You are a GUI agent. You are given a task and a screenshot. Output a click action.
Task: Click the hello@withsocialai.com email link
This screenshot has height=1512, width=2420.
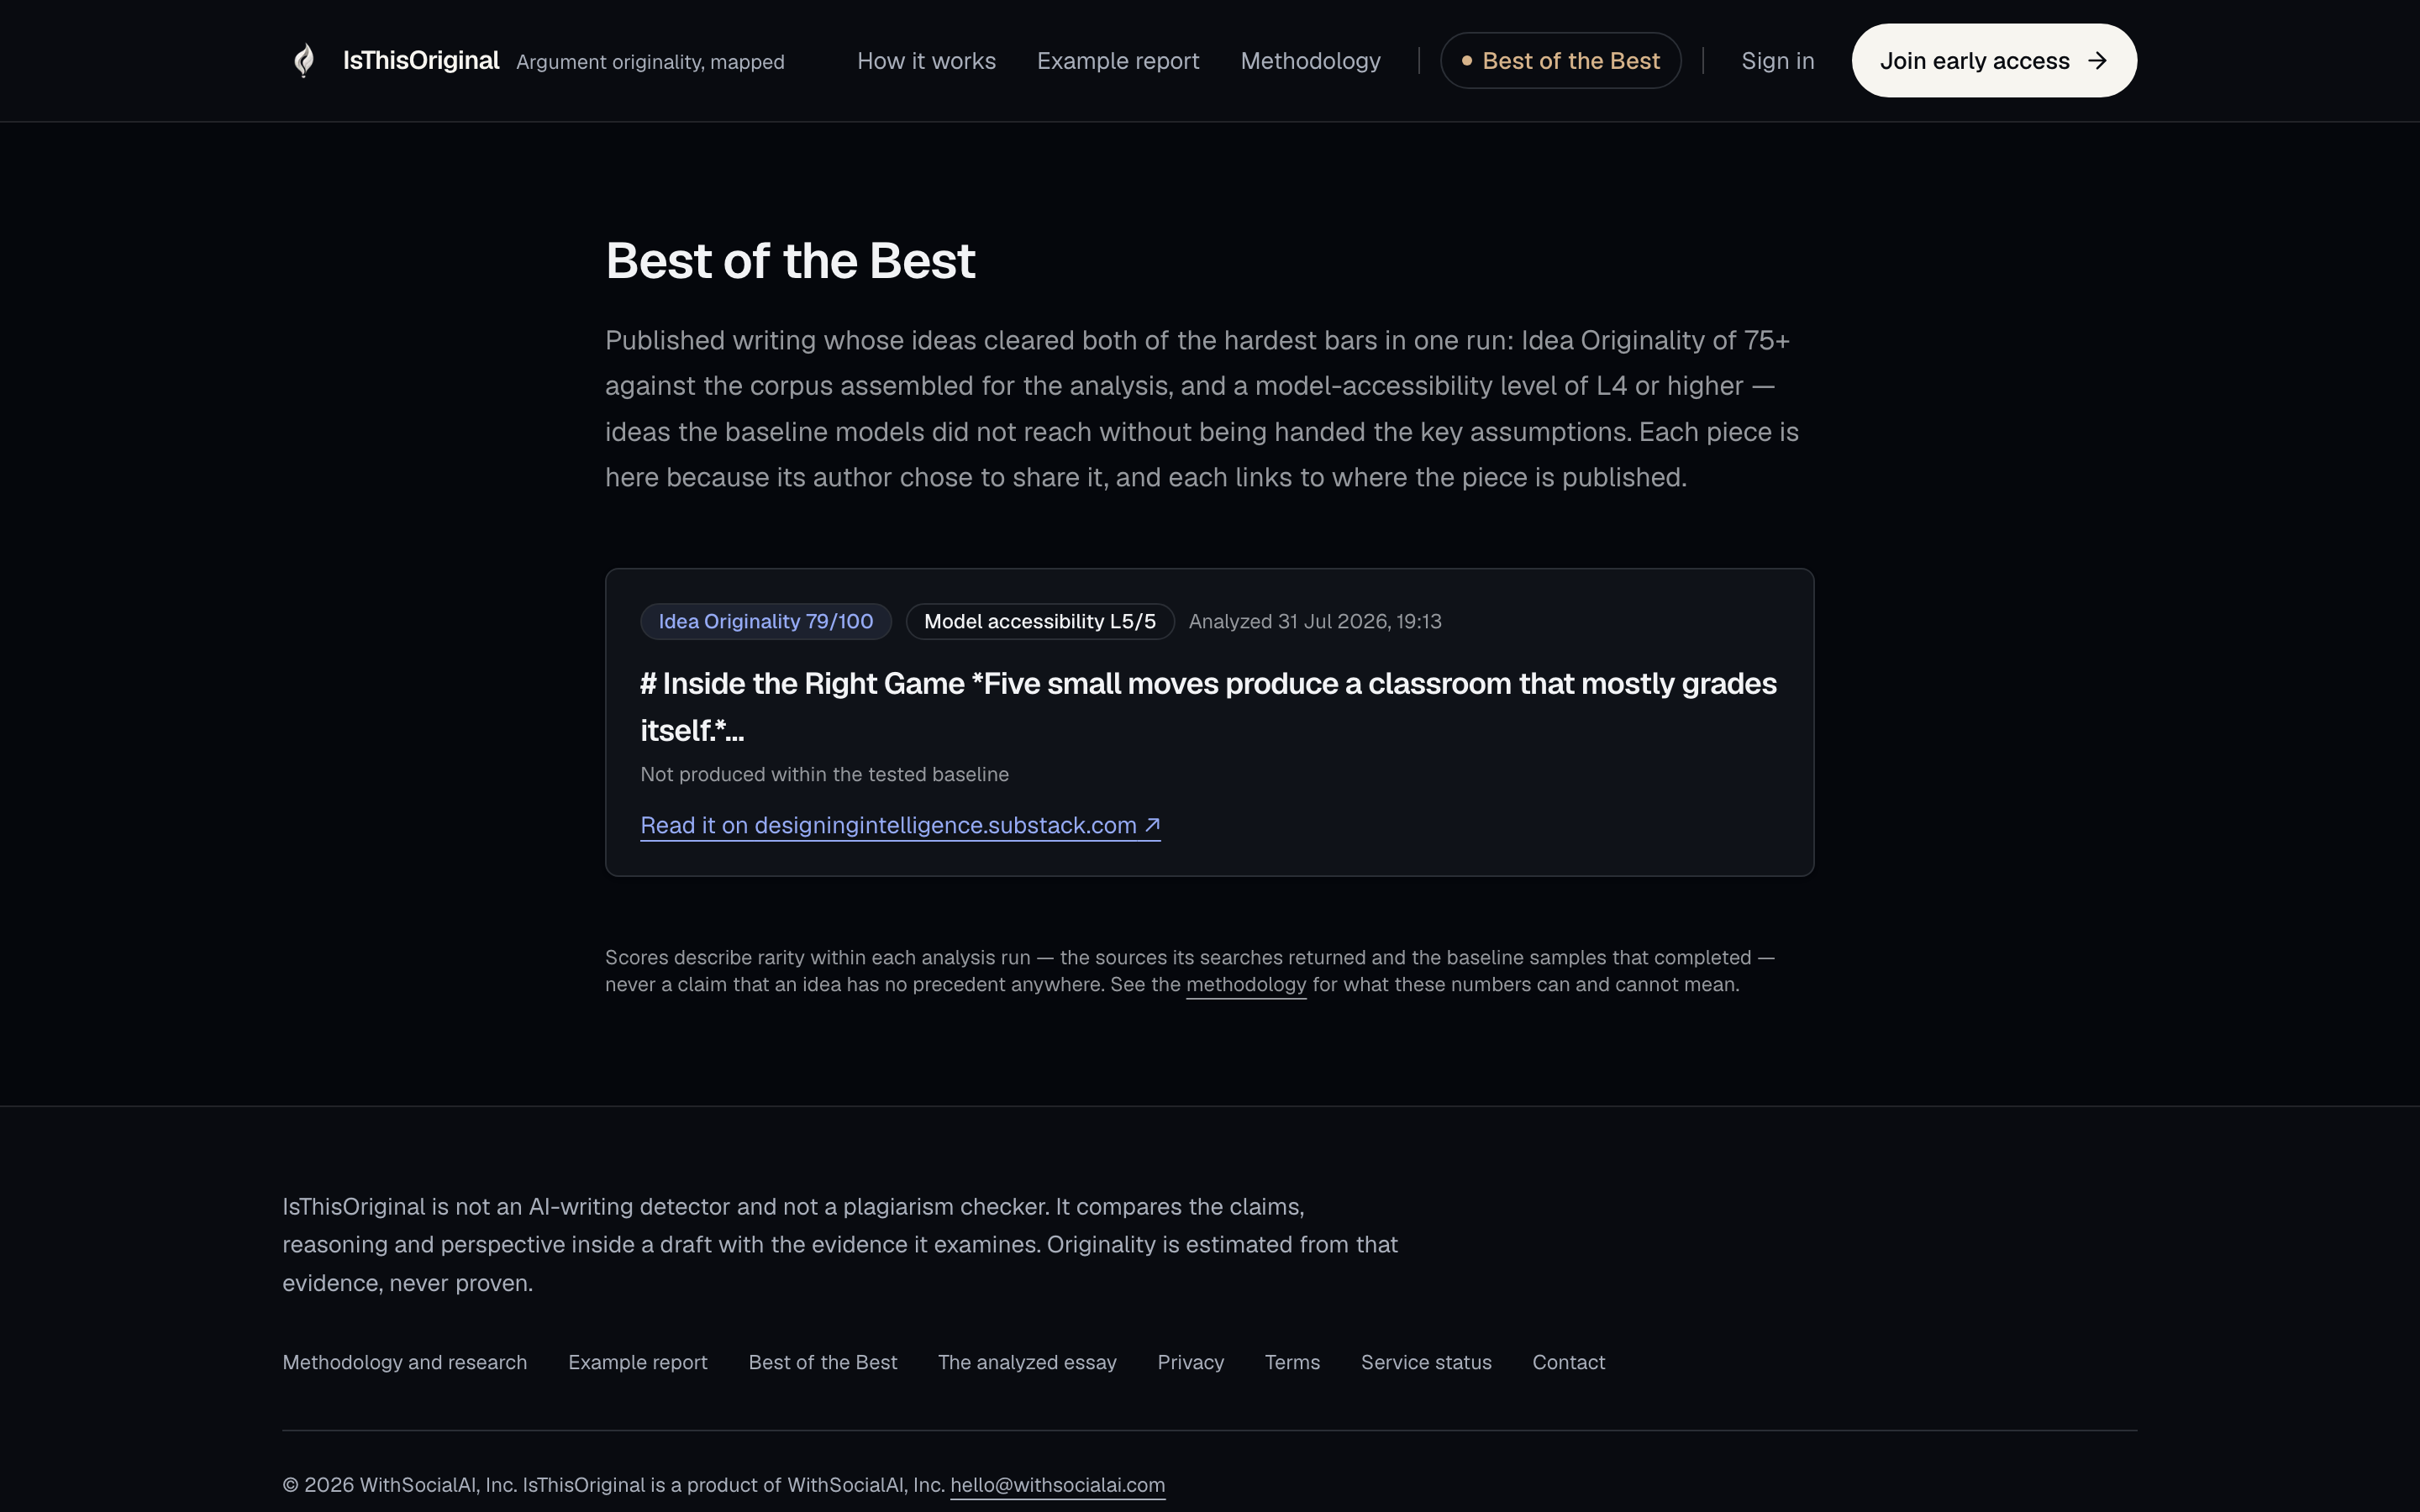coord(1057,1485)
